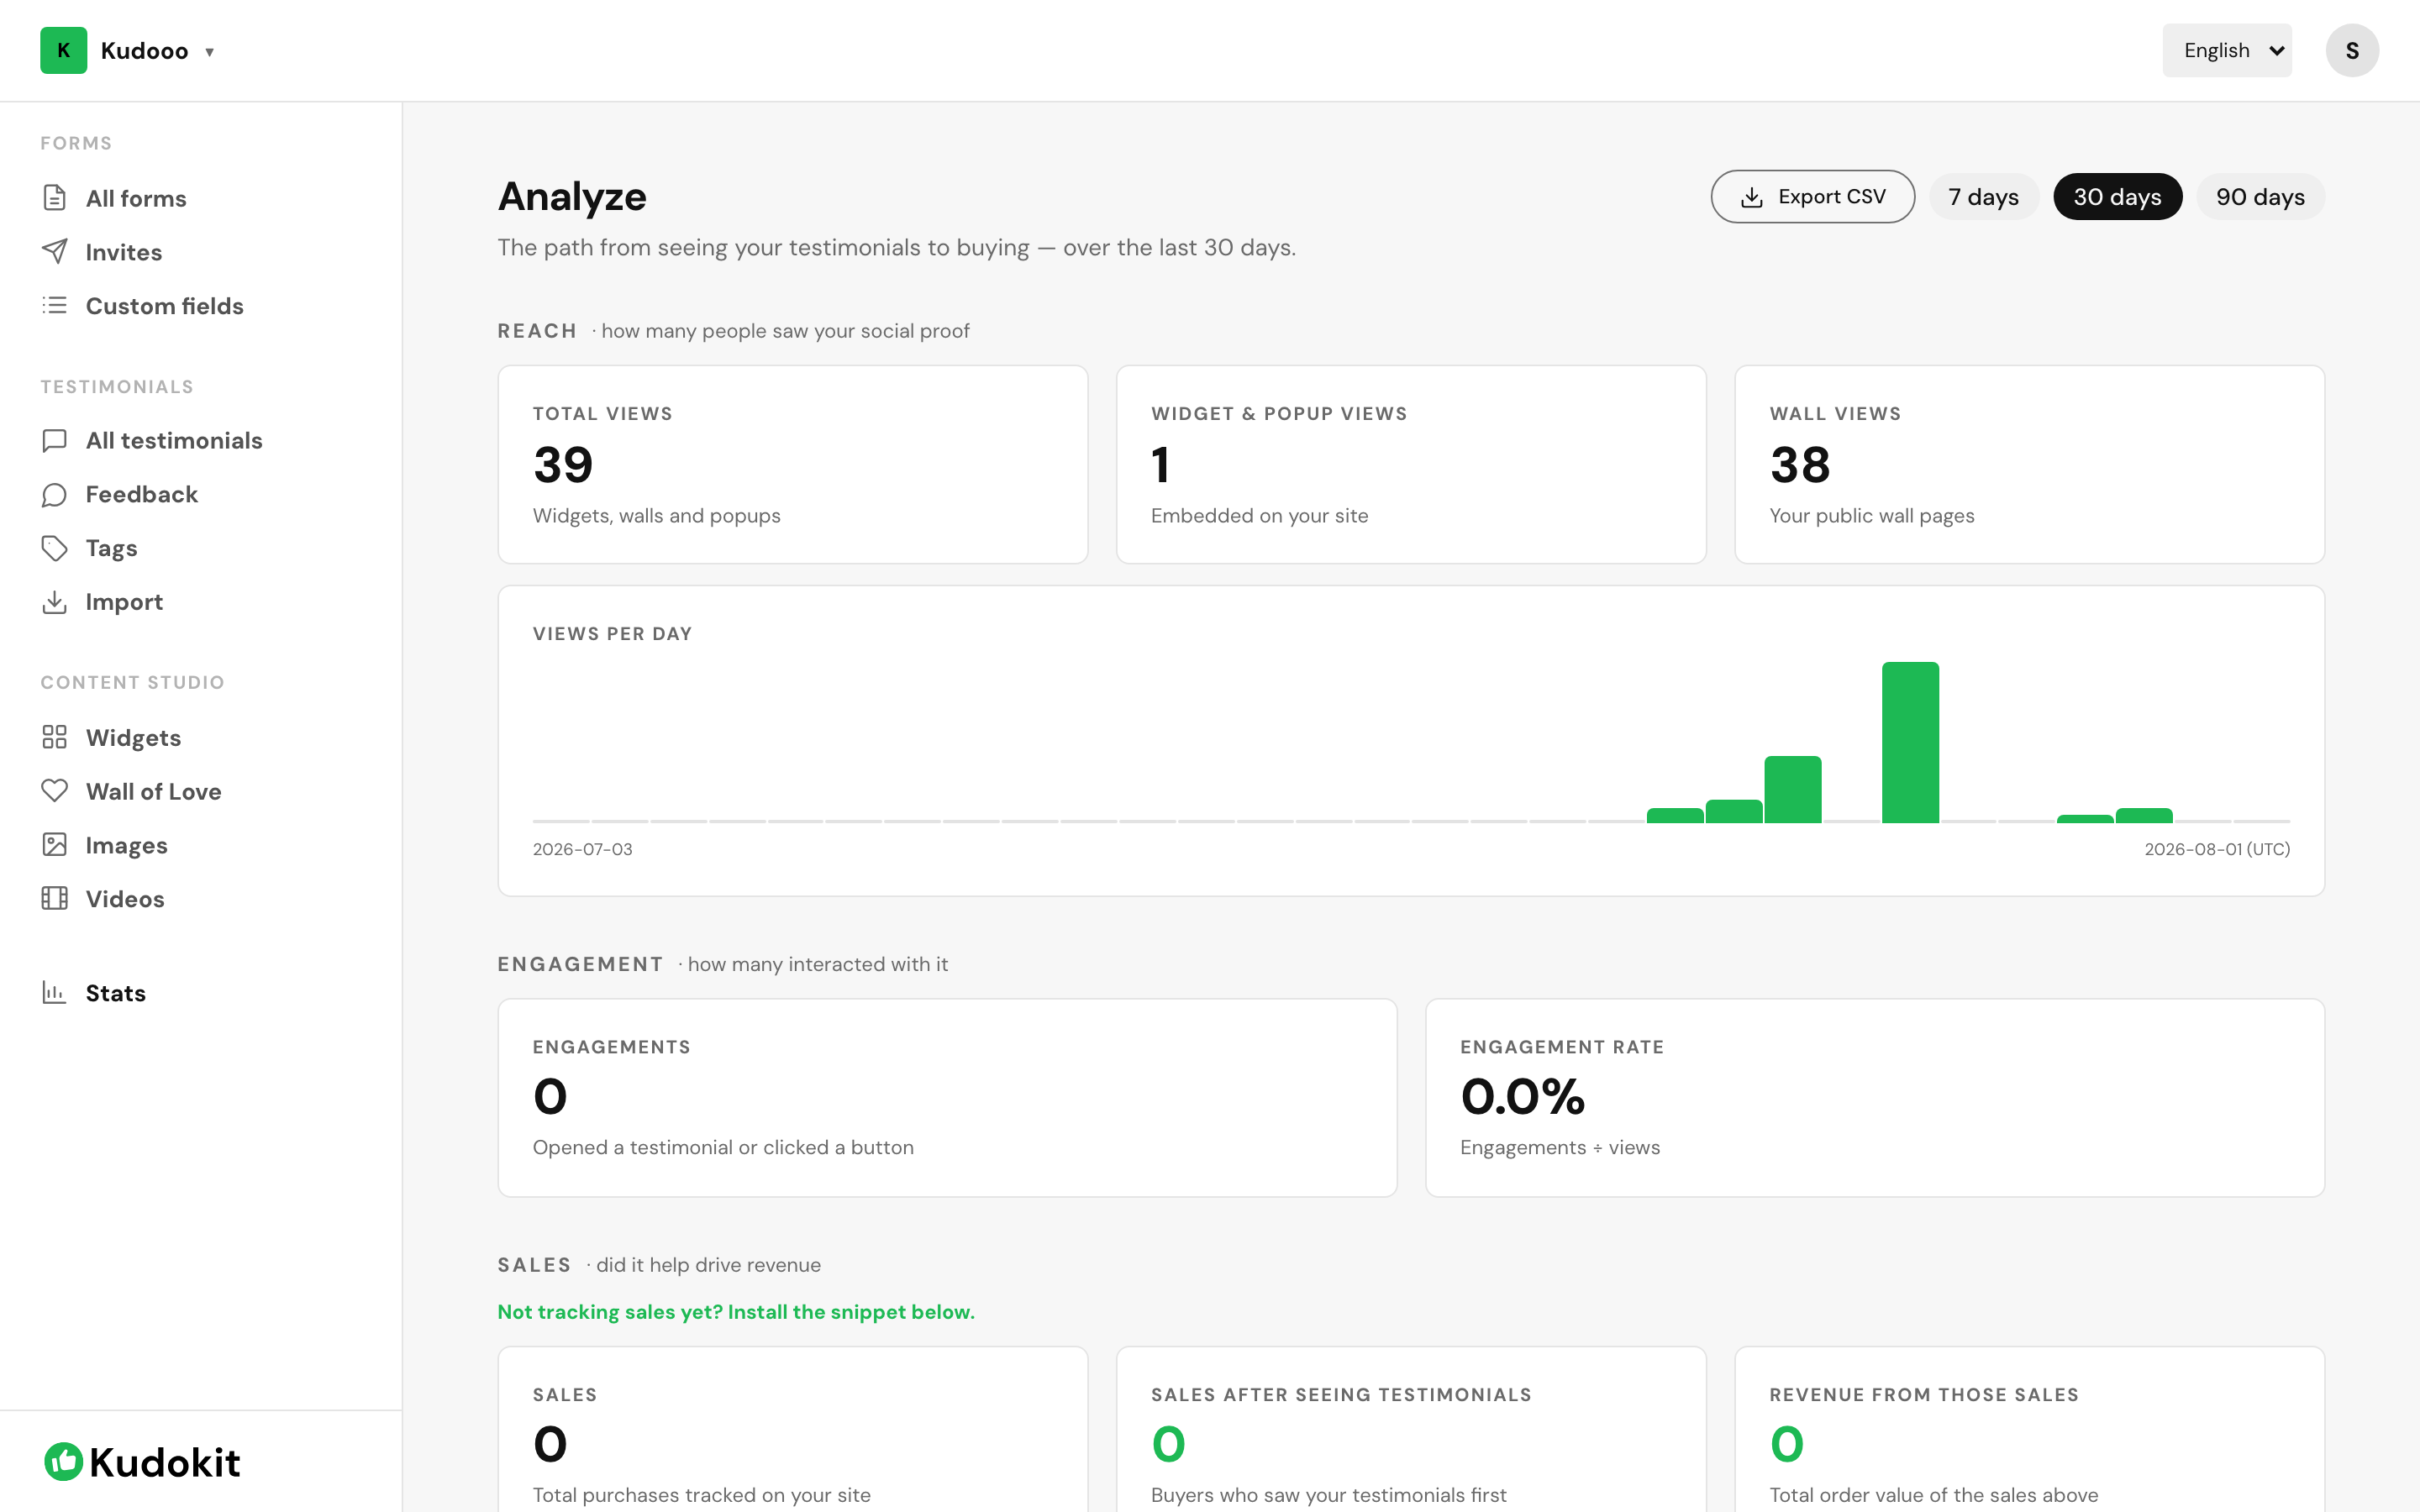This screenshot has height=1512, width=2420.
Task: Open Custom fields page
Action: (x=165, y=306)
